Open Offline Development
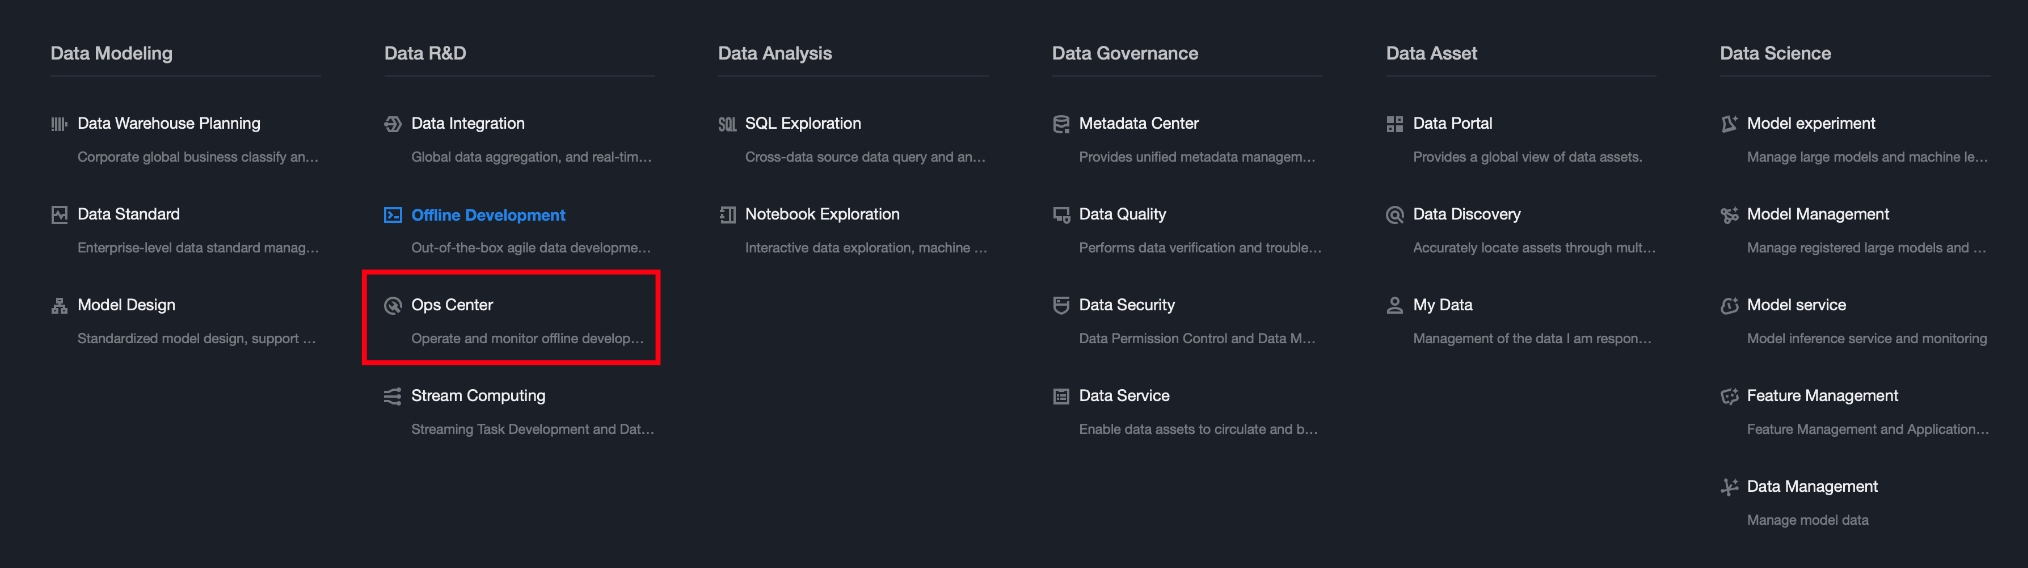Screen dimensions: 2028x568 pos(488,215)
